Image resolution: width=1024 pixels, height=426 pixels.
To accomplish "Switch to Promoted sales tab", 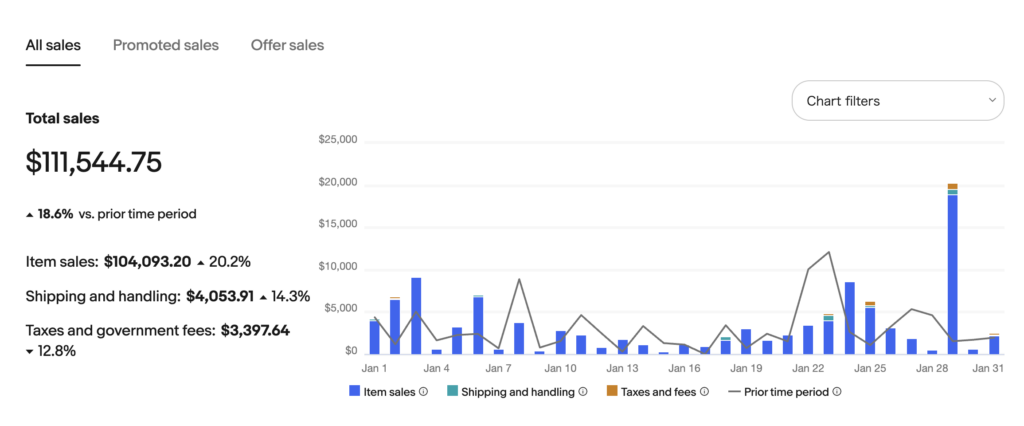I will pos(166,45).
